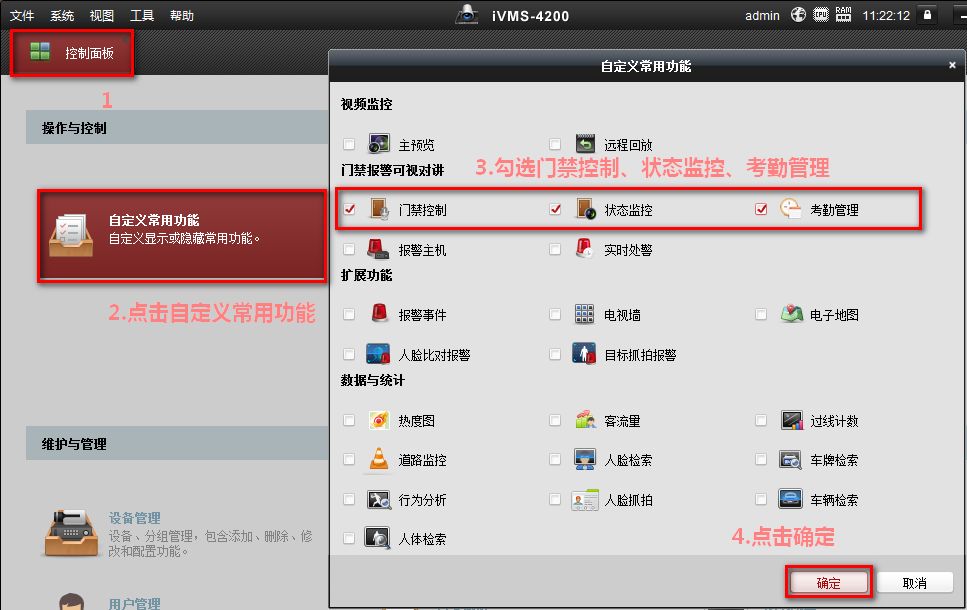Uncheck the 考勤管理 checkbox
The width and height of the screenshot is (967, 610).
pos(761,210)
